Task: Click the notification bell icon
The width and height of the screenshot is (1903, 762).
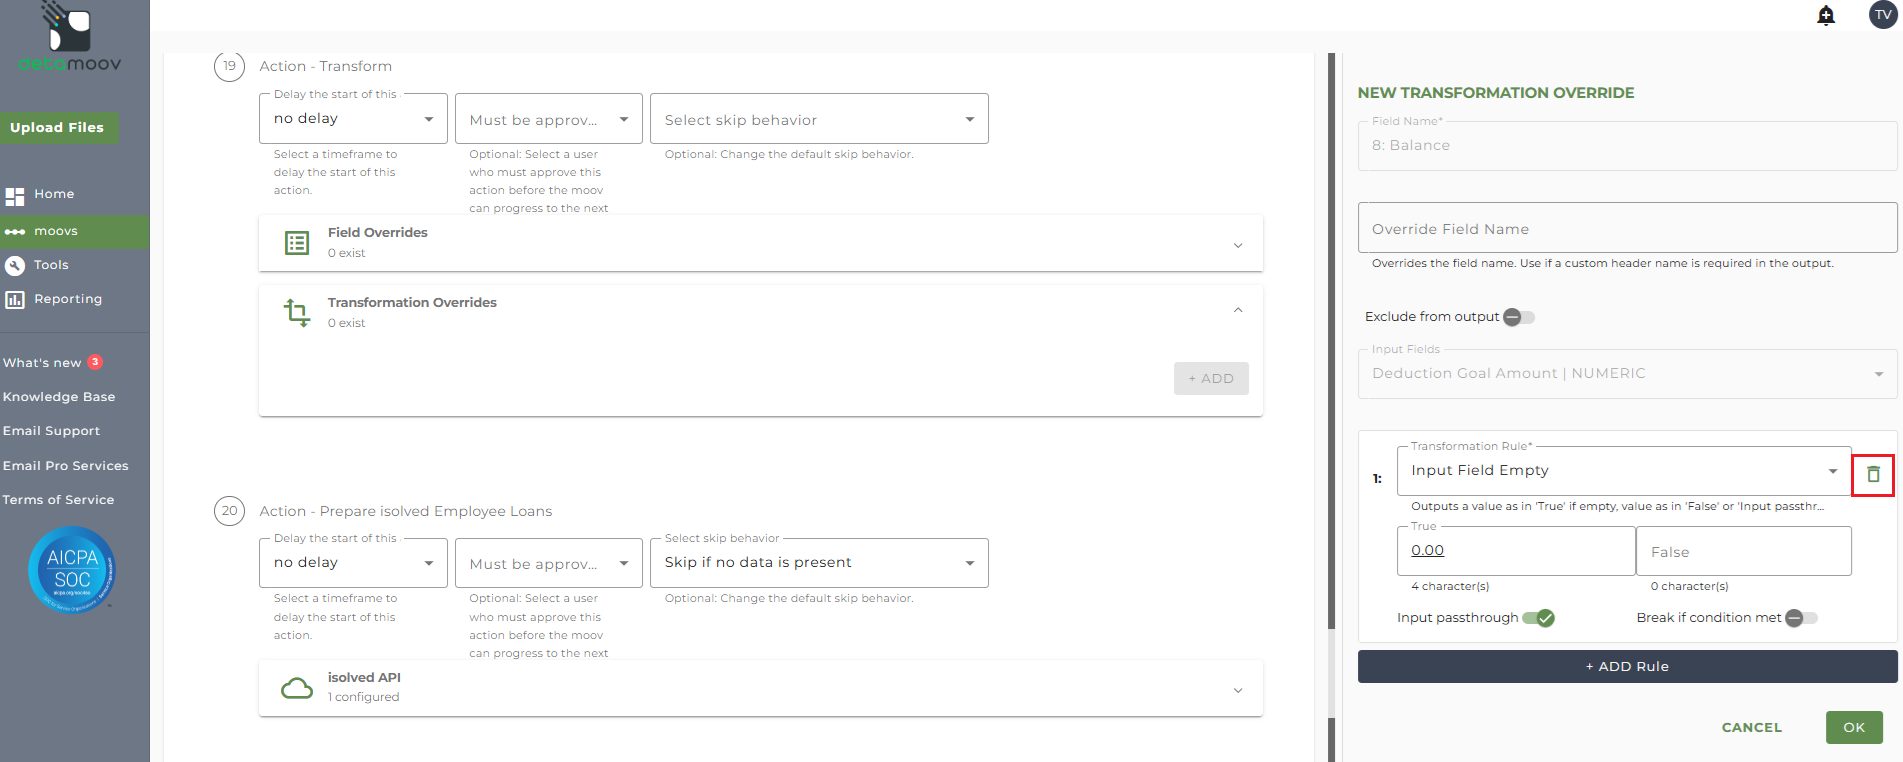Action: pyautogui.click(x=1826, y=15)
